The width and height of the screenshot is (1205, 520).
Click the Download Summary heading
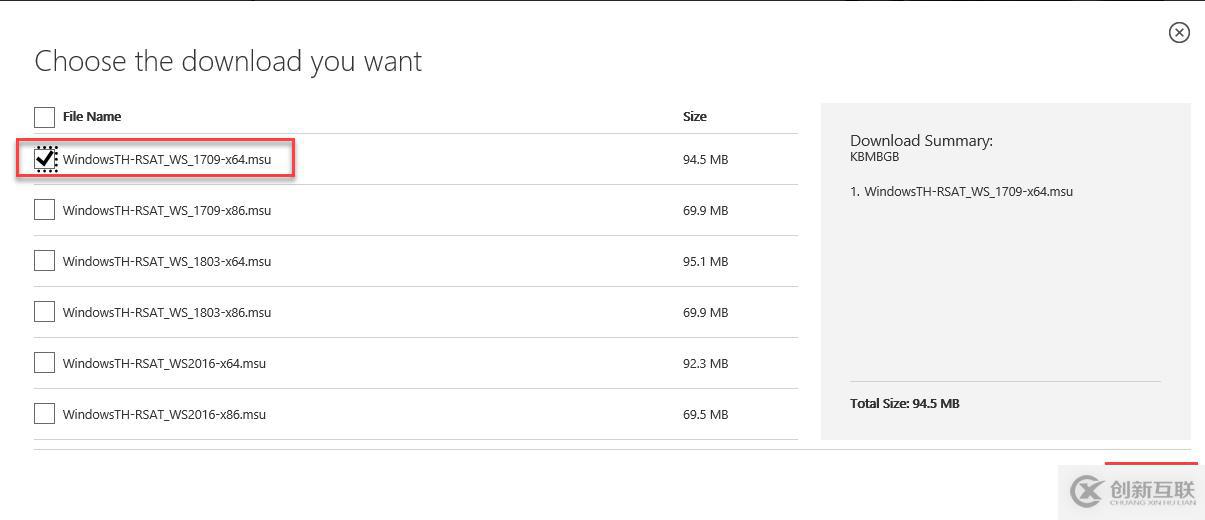point(921,141)
